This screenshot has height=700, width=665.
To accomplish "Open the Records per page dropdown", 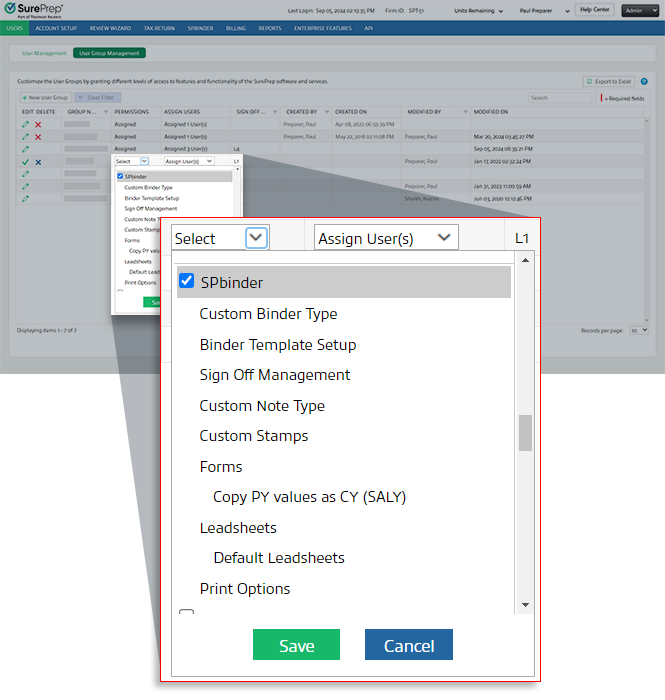I will point(640,330).
